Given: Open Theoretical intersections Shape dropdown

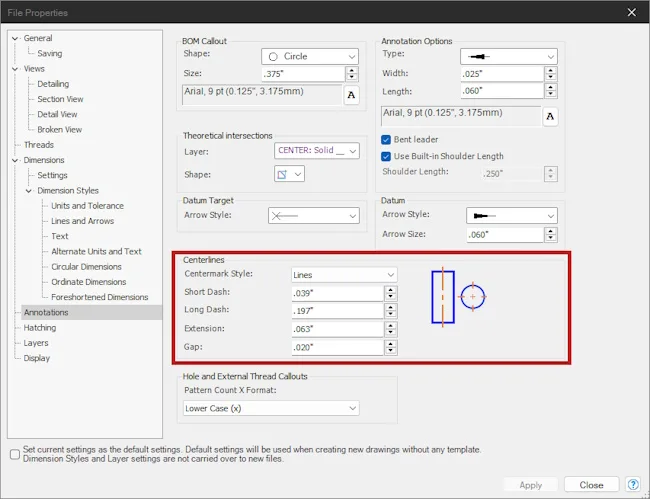Looking at the screenshot, I should coord(289,174).
